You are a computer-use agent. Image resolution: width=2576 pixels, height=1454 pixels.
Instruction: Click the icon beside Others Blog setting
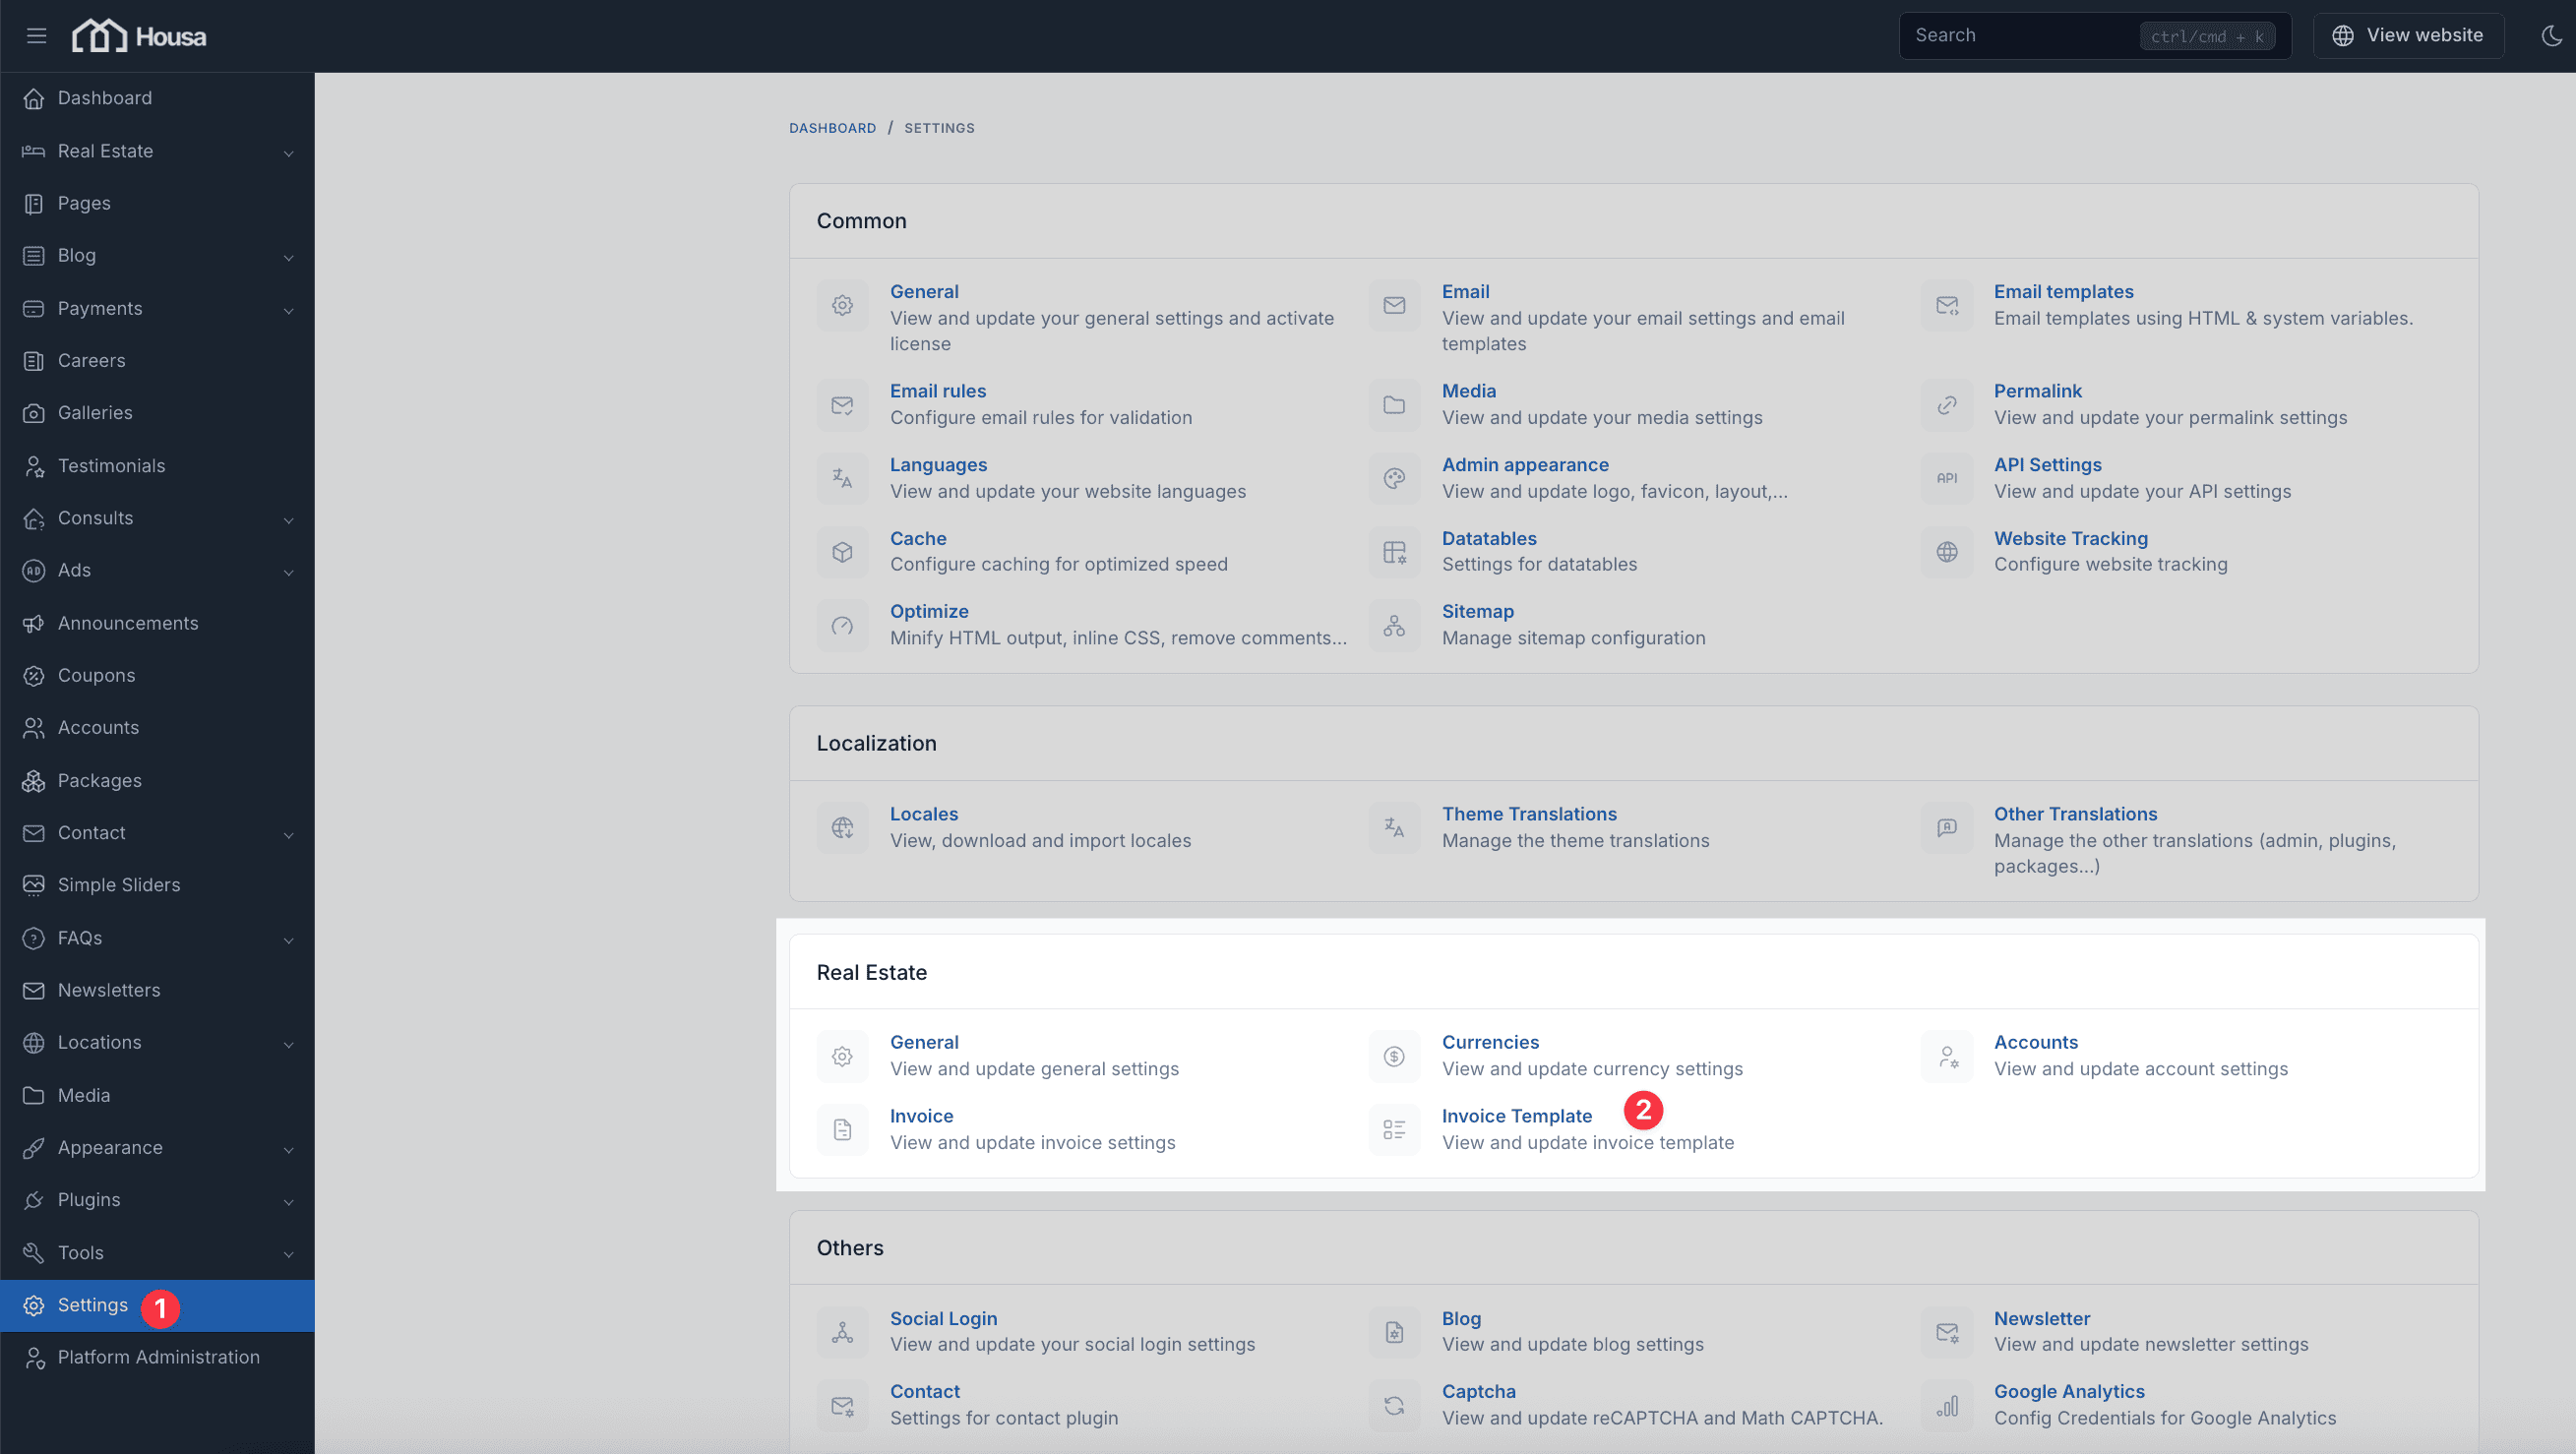pyautogui.click(x=1394, y=1332)
